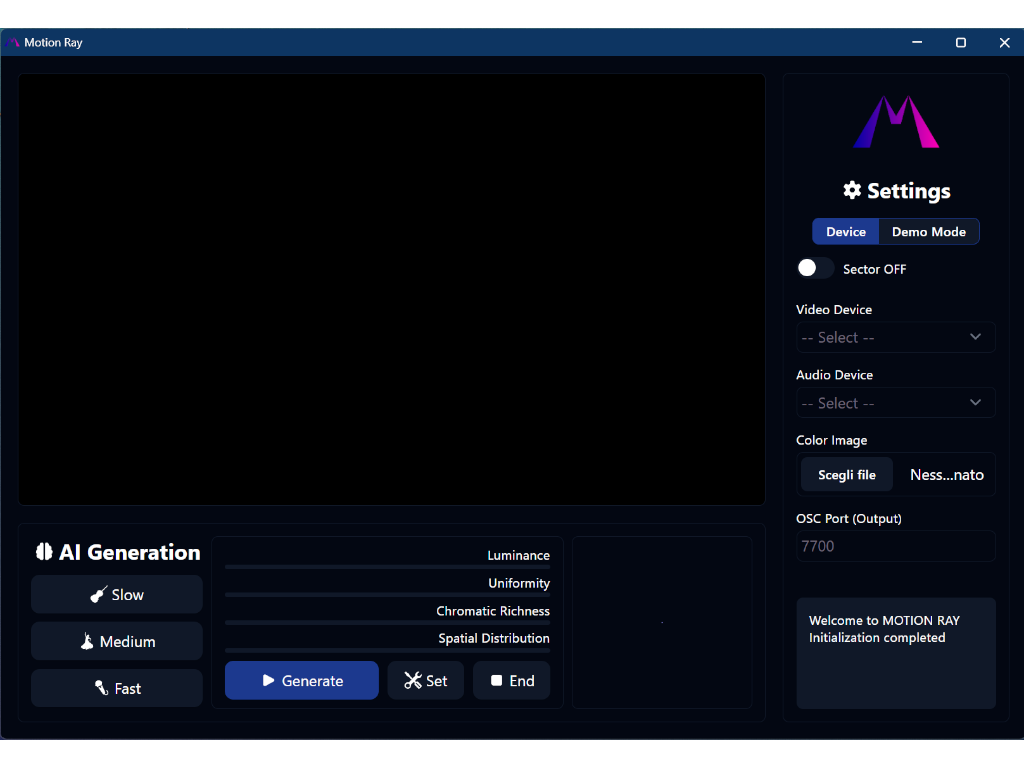Click Scegli file to choose color image

coord(846,475)
